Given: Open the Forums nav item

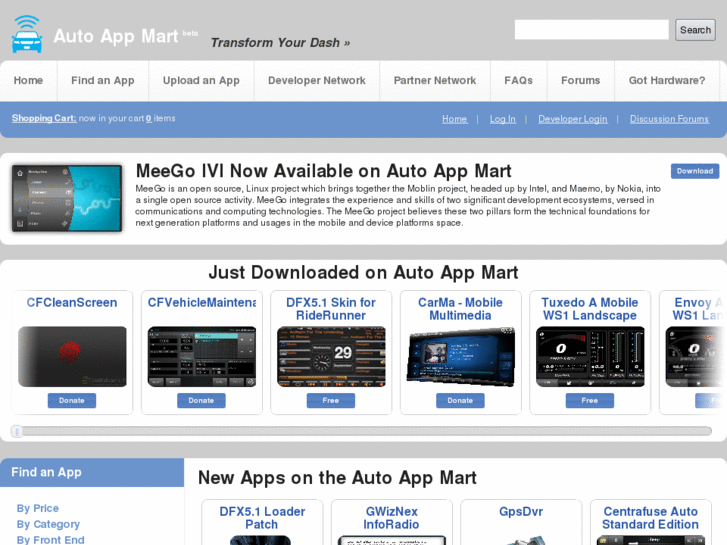Looking at the screenshot, I should [580, 81].
